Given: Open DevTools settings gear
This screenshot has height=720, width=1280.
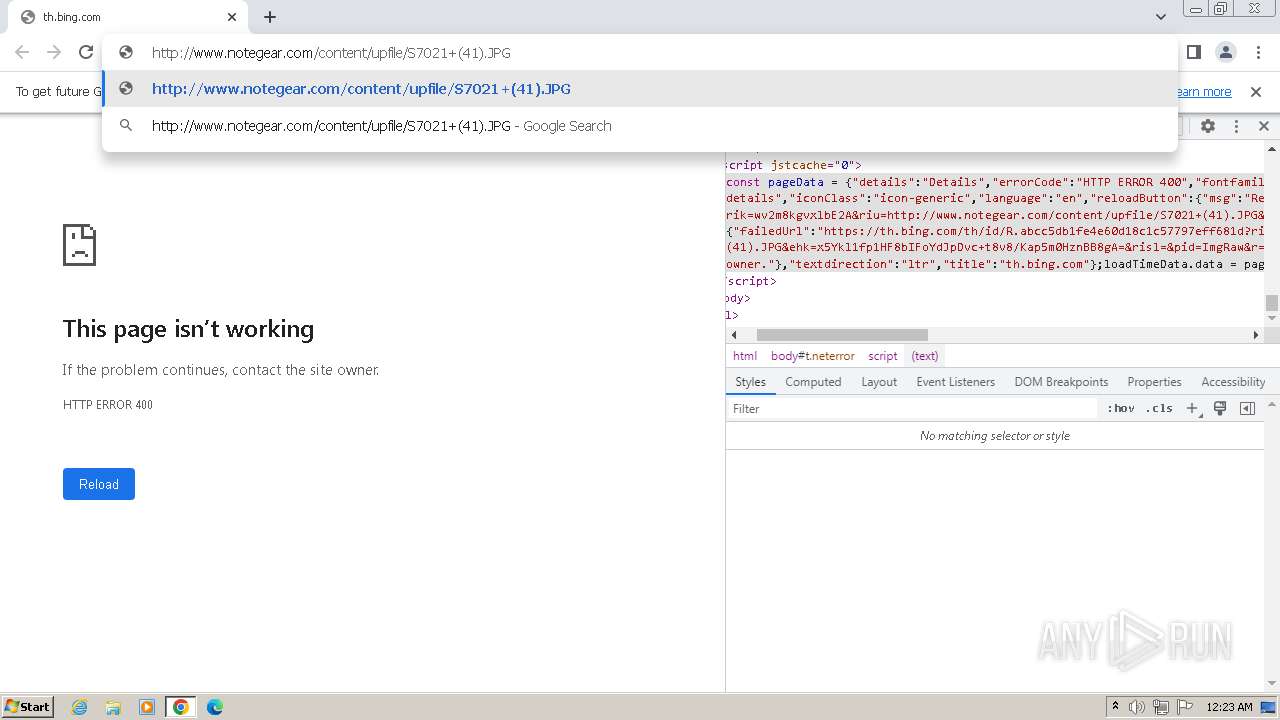Looking at the screenshot, I should 1208,126.
